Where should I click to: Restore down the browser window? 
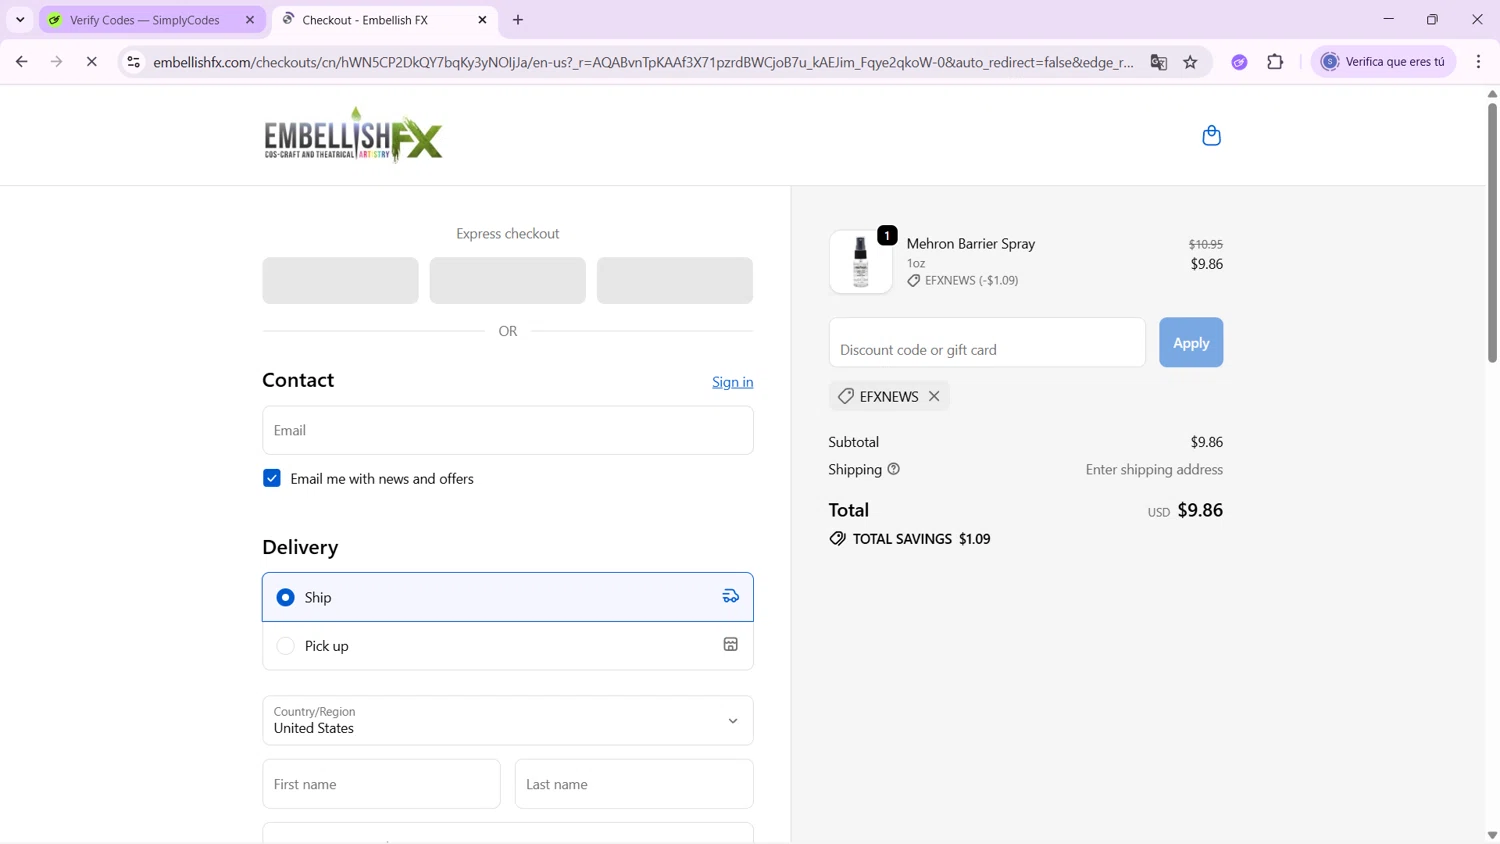click(1432, 19)
